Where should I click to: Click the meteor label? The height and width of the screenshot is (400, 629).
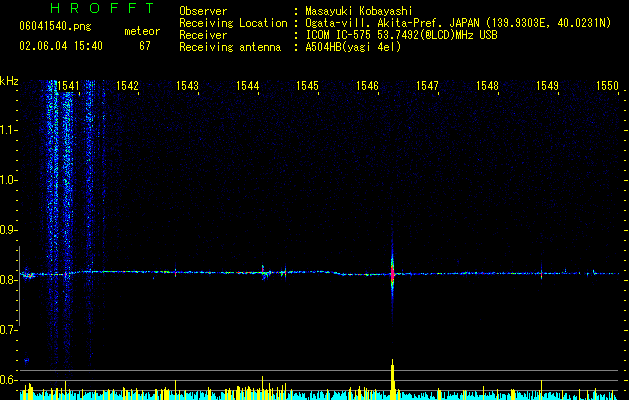click(142, 31)
